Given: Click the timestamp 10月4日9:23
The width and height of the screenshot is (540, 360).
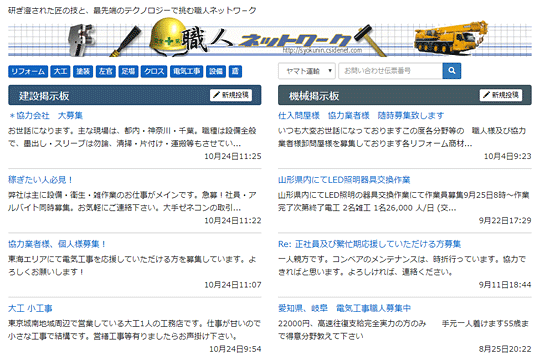Looking at the screenshot, I should point(508,156).
